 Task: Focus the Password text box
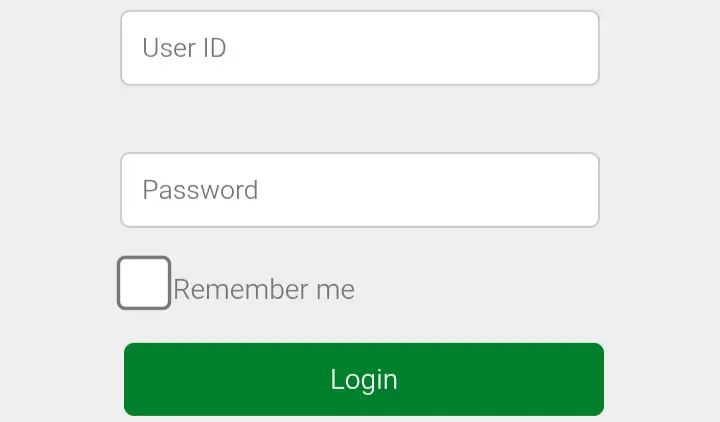click(360, 190)
